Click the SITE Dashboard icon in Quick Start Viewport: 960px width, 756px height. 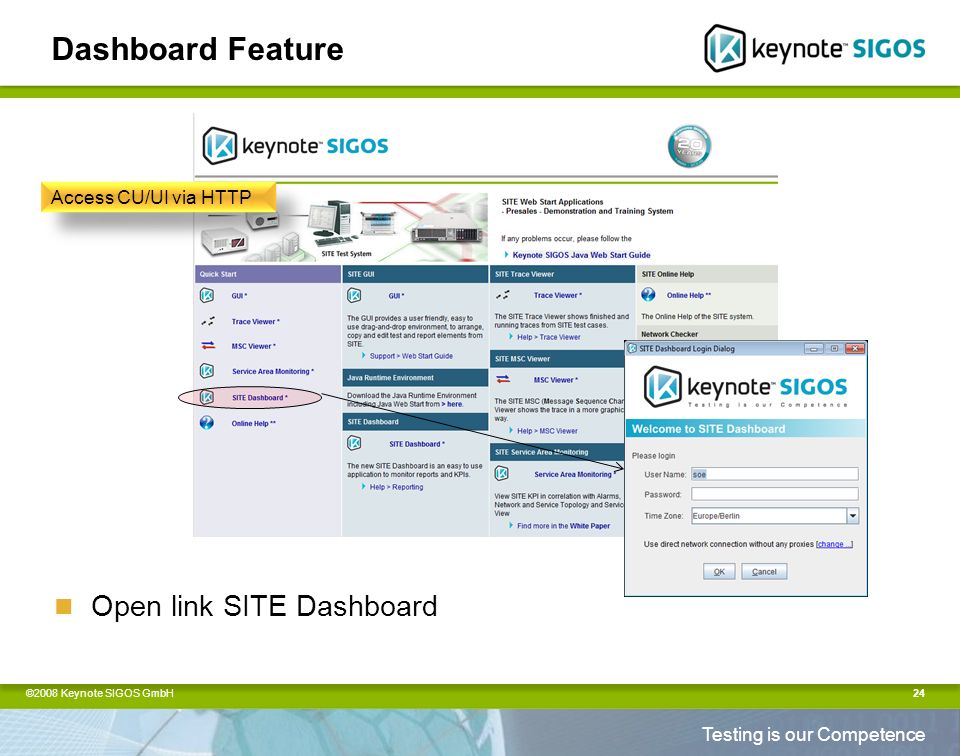point(207,397)
